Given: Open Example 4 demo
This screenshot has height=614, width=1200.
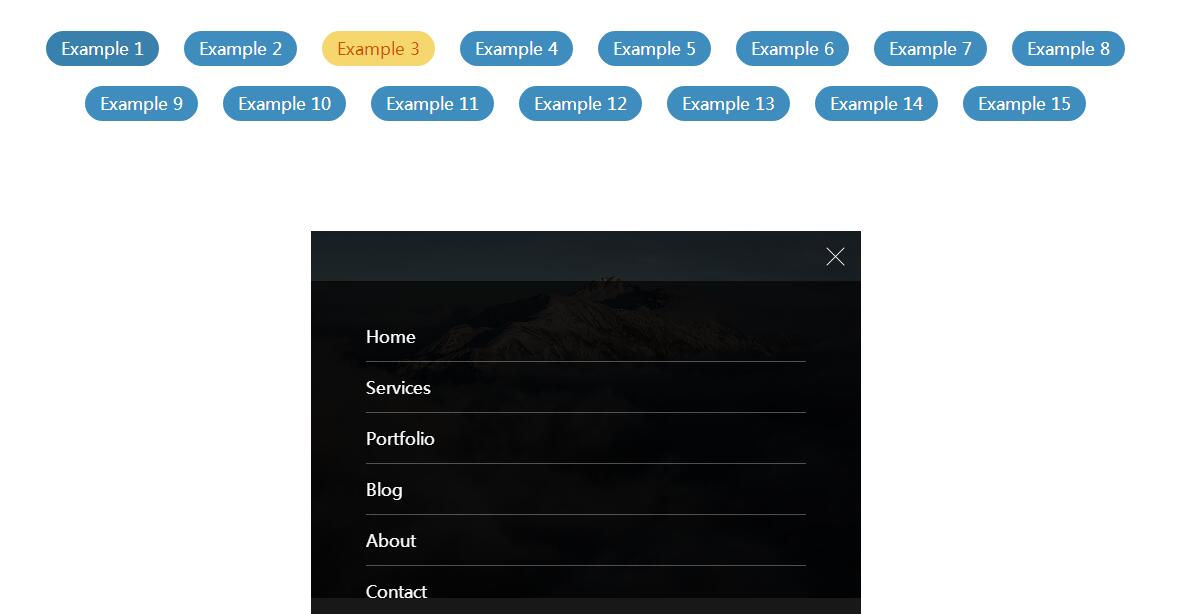Looking at the screenshot, I should click(516, 49).
